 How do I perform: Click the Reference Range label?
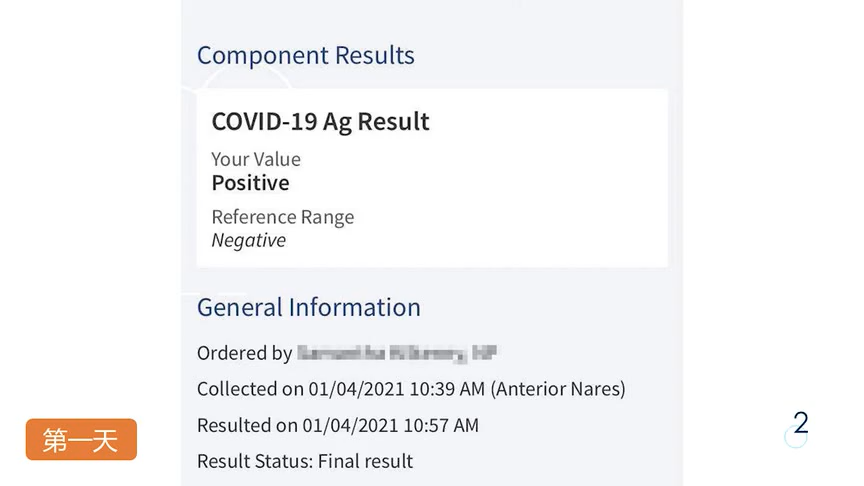[x=282, y=217]
